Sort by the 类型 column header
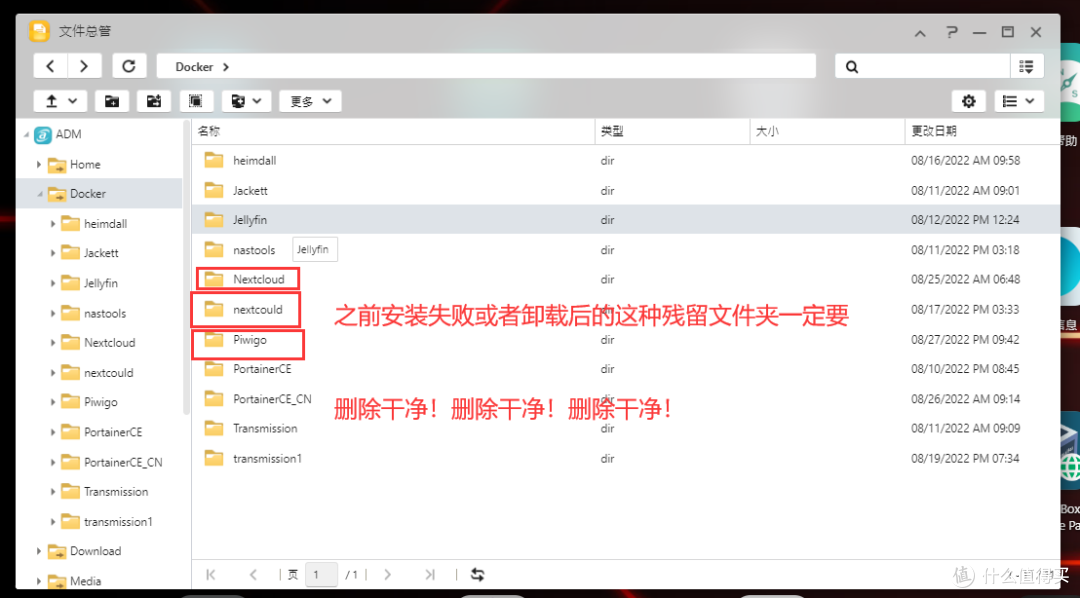This screenshot has width=1080, height=598. [x=672, y=131]
